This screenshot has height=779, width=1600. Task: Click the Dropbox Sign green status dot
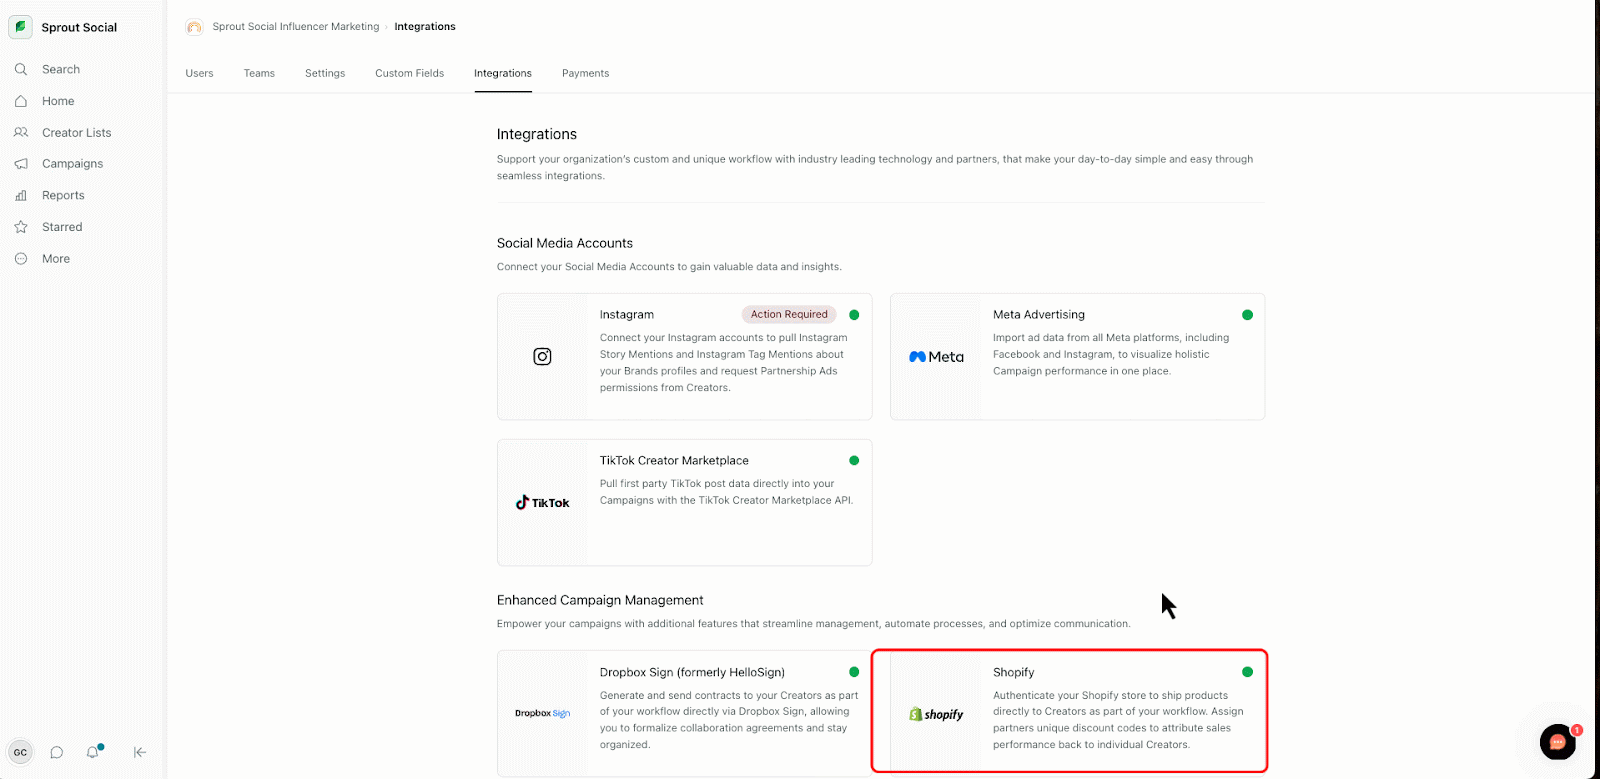pyautogui.click(x=854, y=672)
